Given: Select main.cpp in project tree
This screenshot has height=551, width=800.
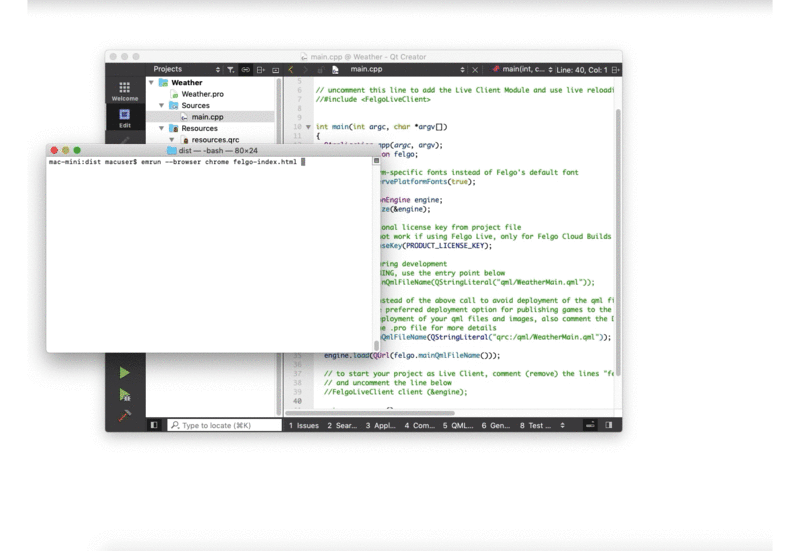Looking at the screenshot, I should click(207, 117).
